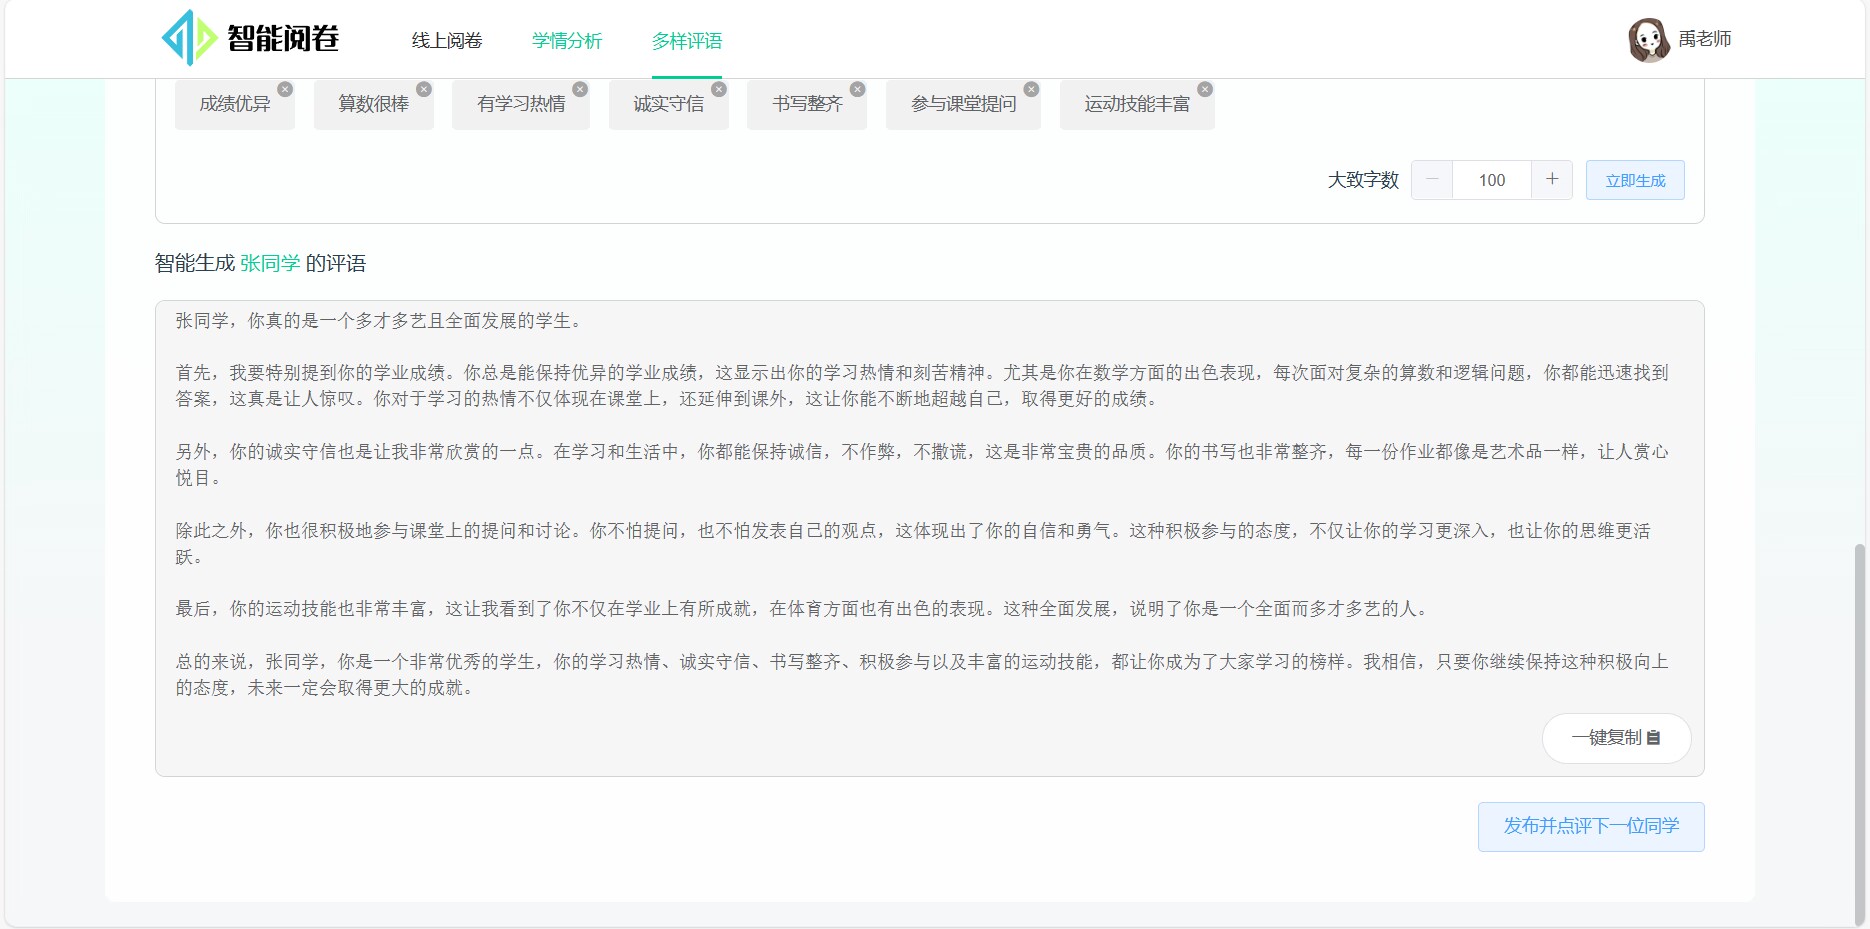Image resolution: width=1870 pixels, height=929 pixels.
Task: Click the 智能阅卷 logo icon
Action: [189, 38]
